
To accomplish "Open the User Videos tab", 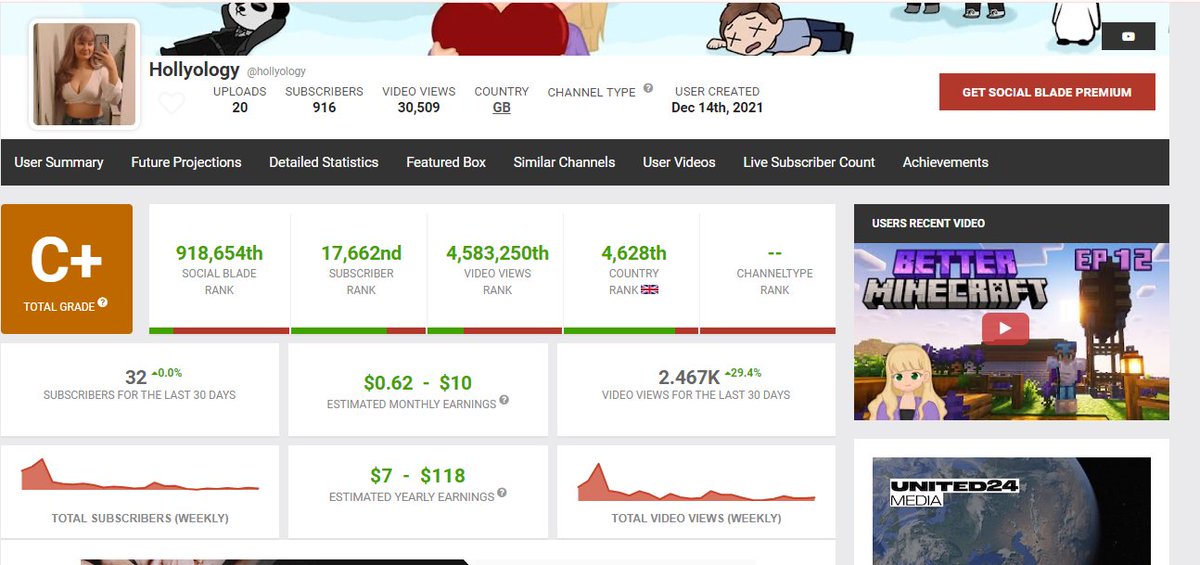I will (679, 162).
